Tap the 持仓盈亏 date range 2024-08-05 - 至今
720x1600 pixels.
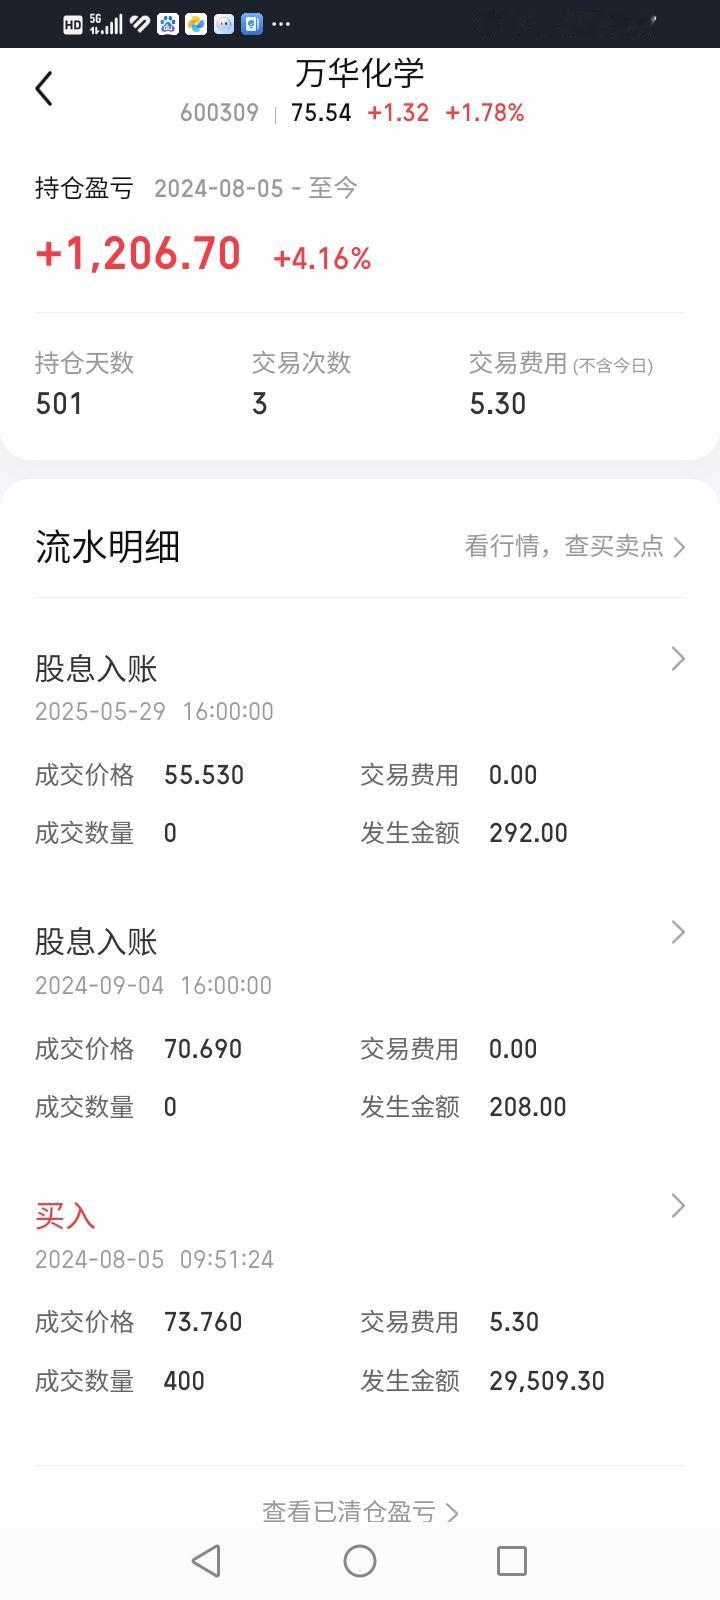click(x=256, y=188)
